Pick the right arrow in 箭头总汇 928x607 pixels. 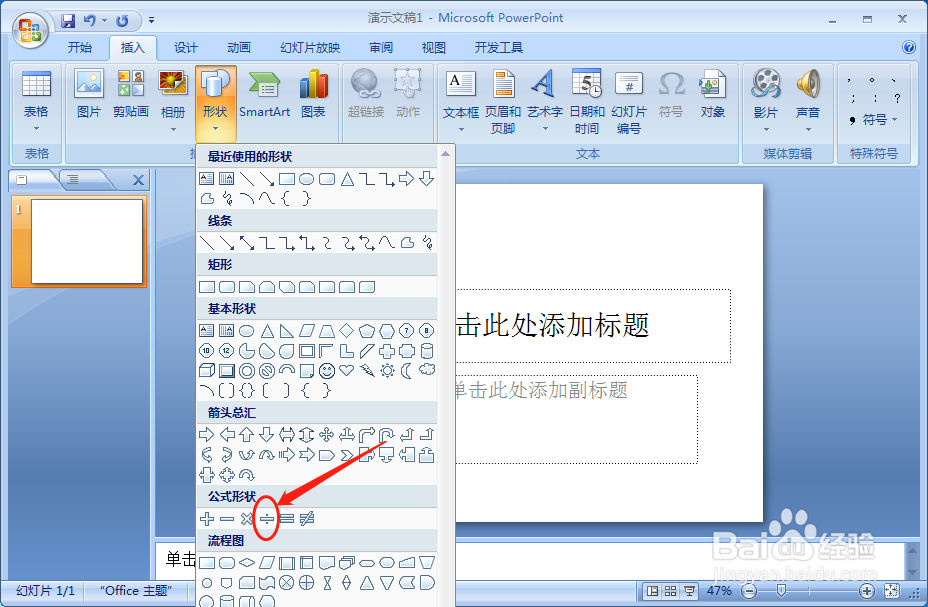[x=207, y=435]
